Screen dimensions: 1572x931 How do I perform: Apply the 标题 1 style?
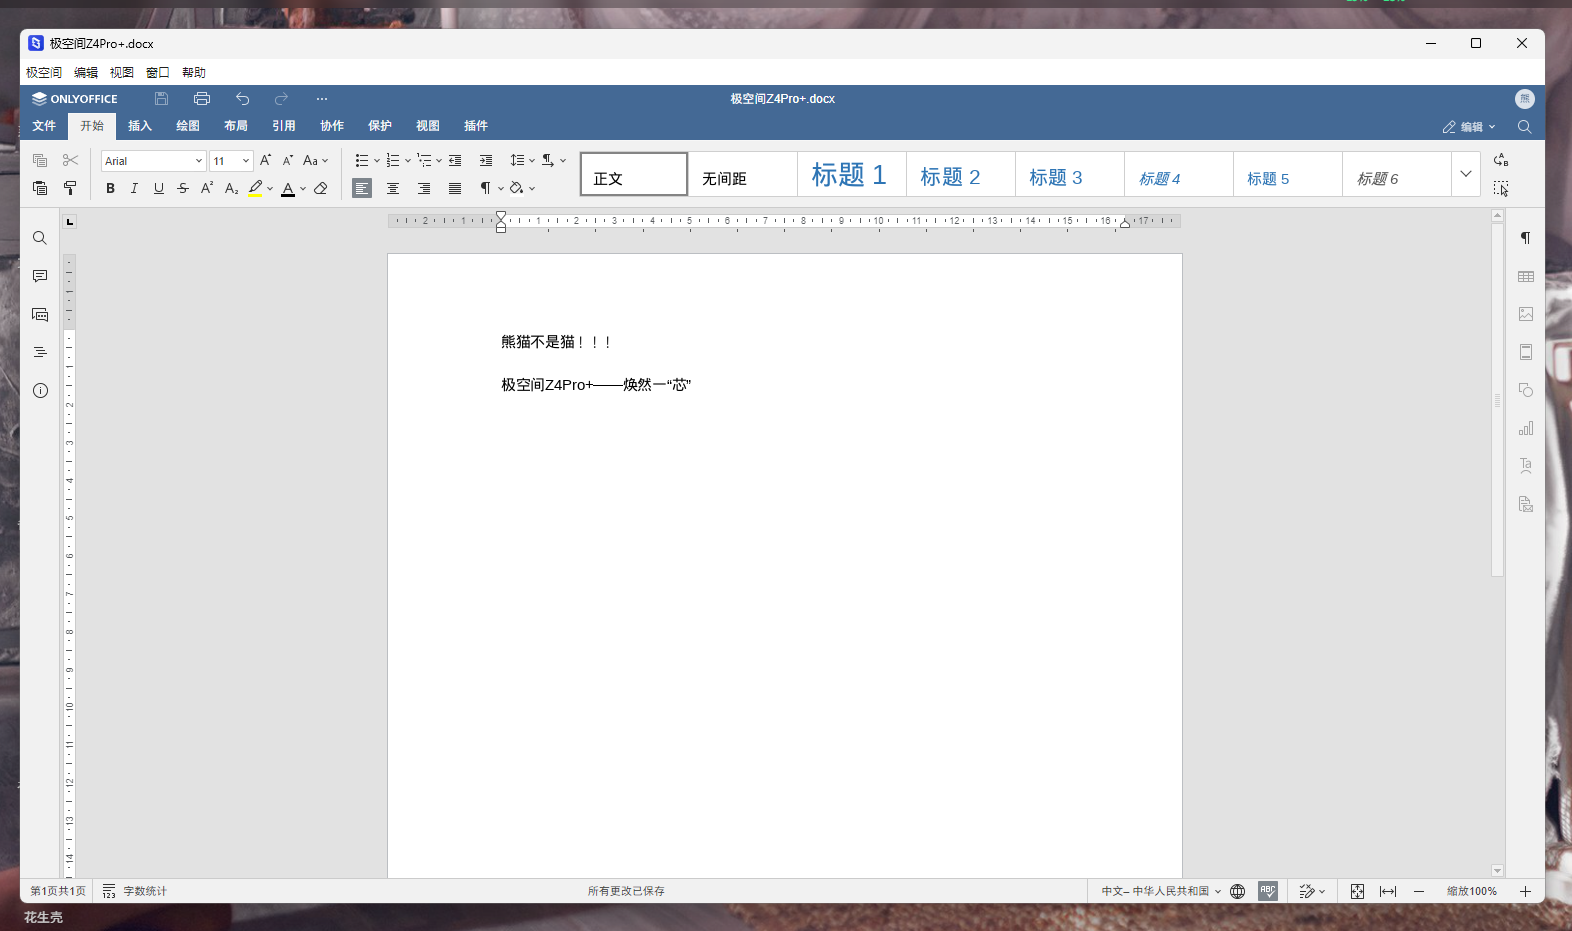(852, 174)
